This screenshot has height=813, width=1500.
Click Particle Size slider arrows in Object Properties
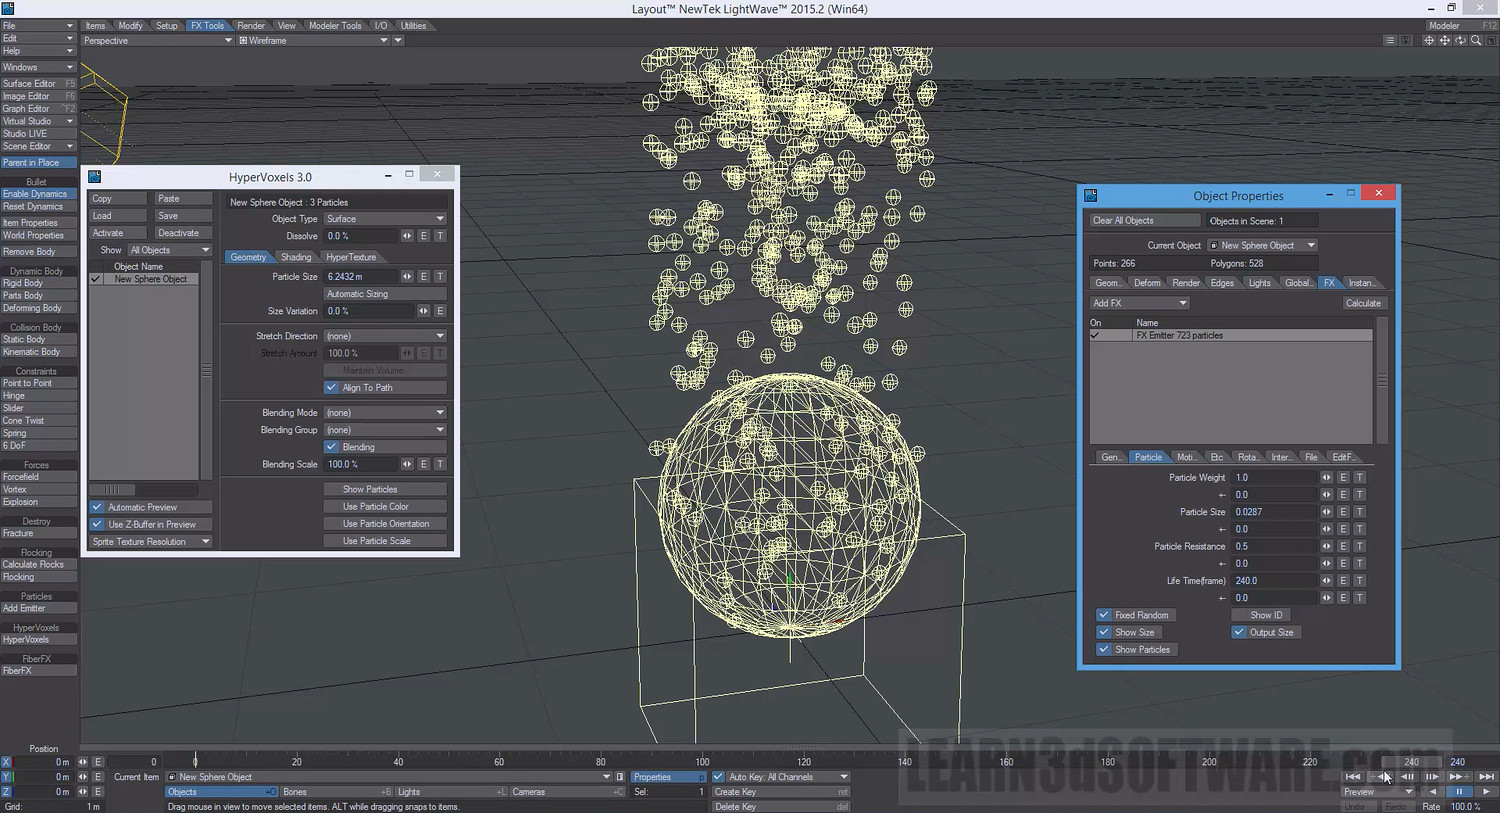[1326, 512]
